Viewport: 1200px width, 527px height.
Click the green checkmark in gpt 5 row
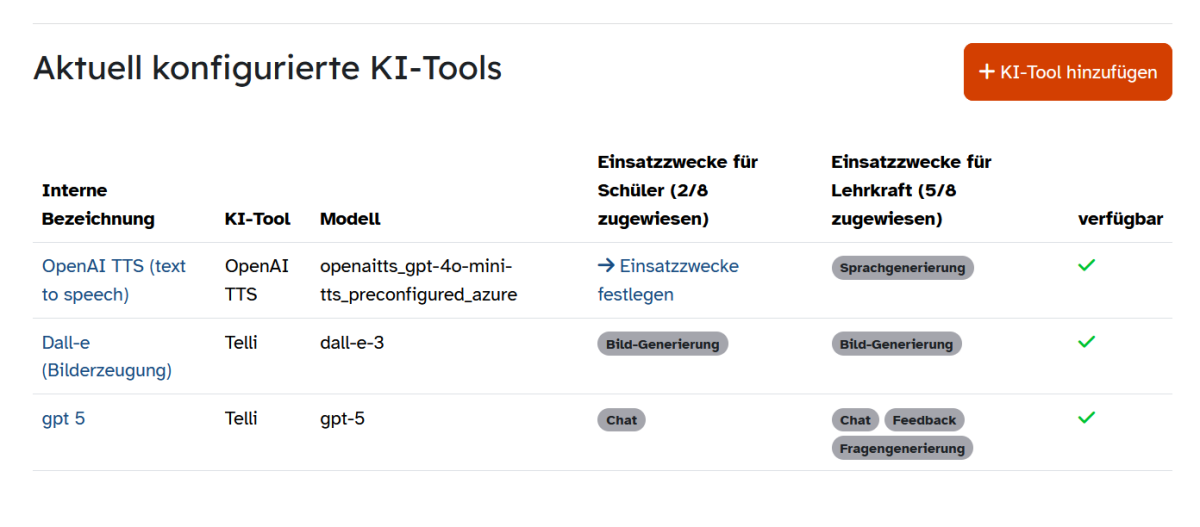coord(1086,418)
